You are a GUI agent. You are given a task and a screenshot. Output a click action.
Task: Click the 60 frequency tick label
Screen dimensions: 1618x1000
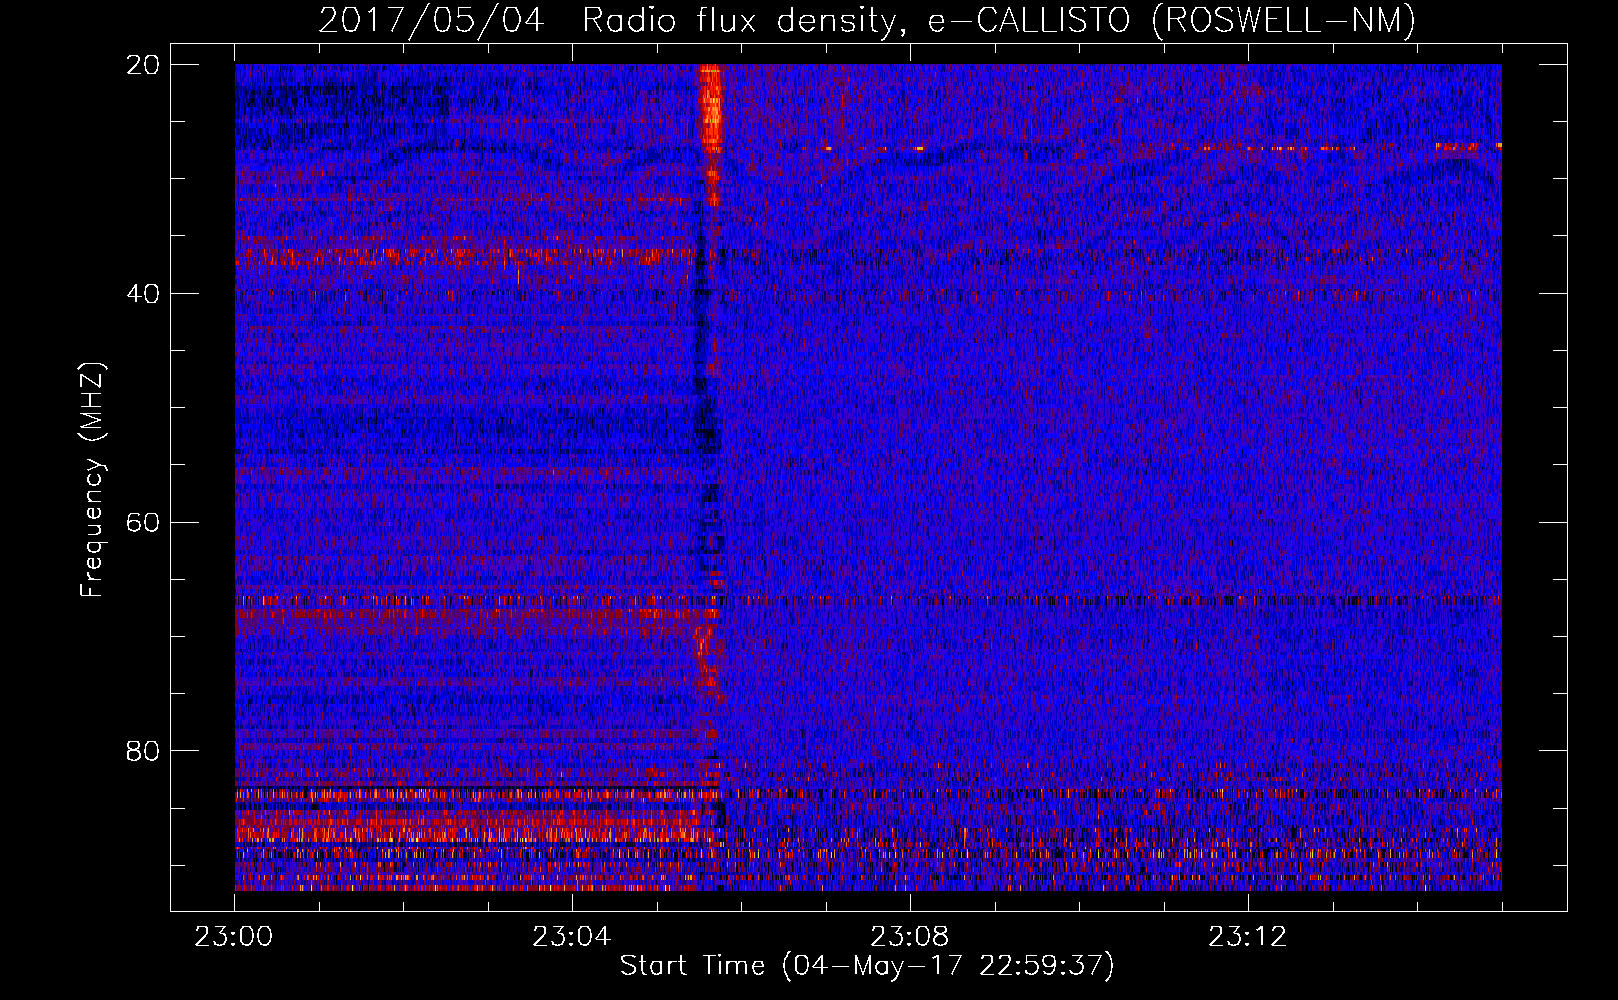coord(143,523)
